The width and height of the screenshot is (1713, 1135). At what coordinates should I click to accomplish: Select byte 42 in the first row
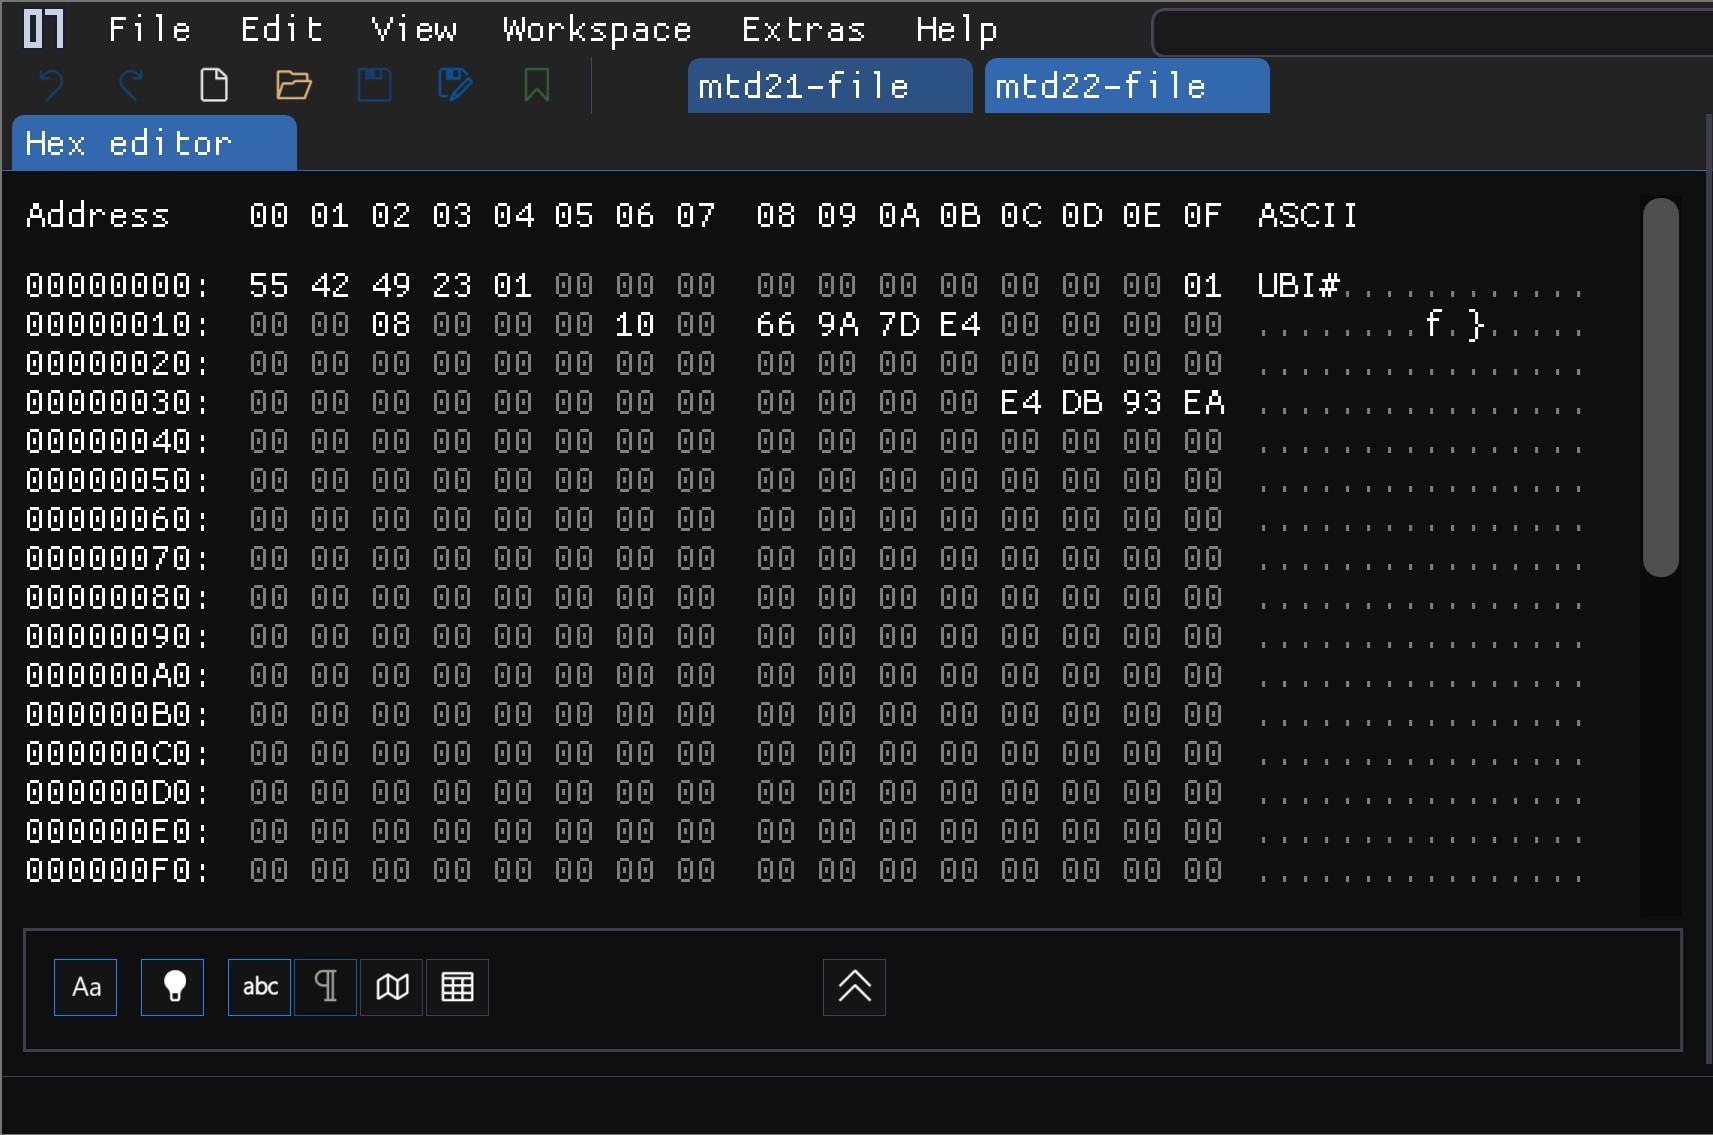[x=330, y=286]
